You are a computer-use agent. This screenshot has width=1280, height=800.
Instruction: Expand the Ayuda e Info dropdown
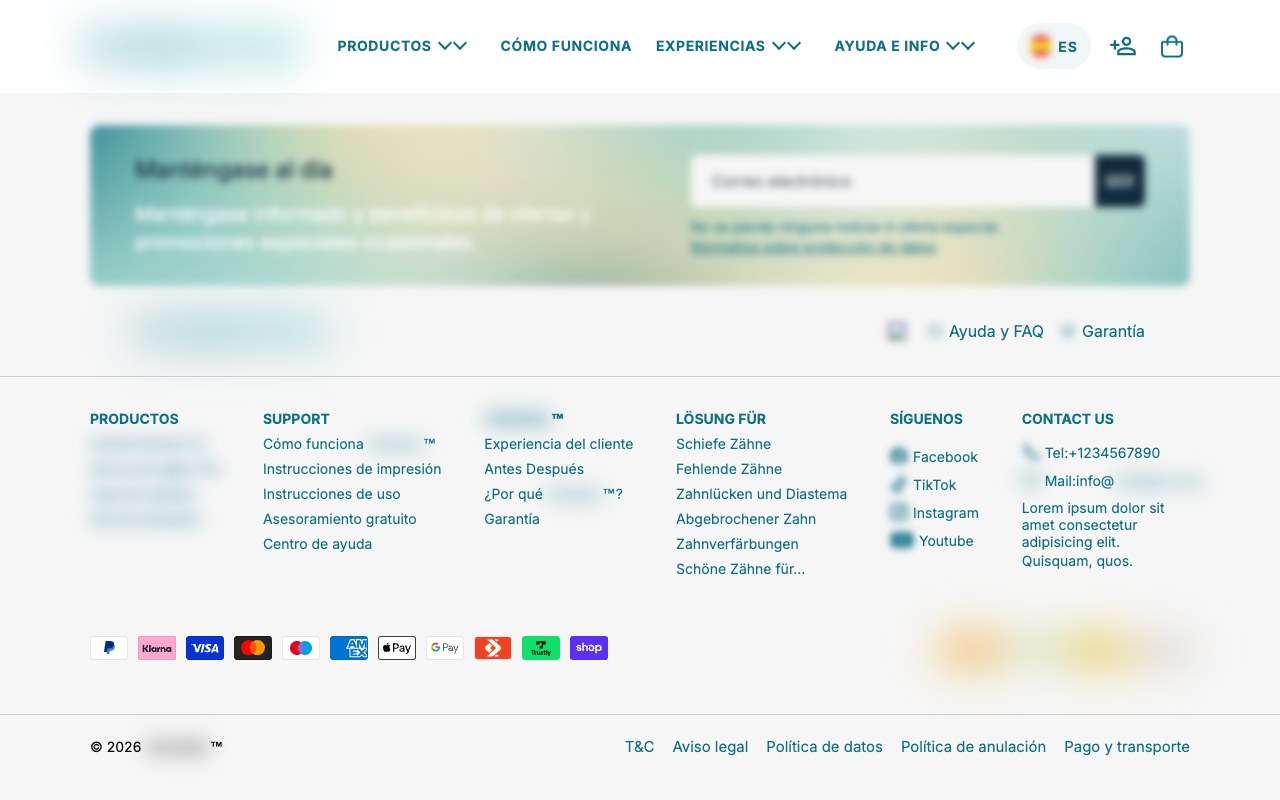(x=905, y=46)
